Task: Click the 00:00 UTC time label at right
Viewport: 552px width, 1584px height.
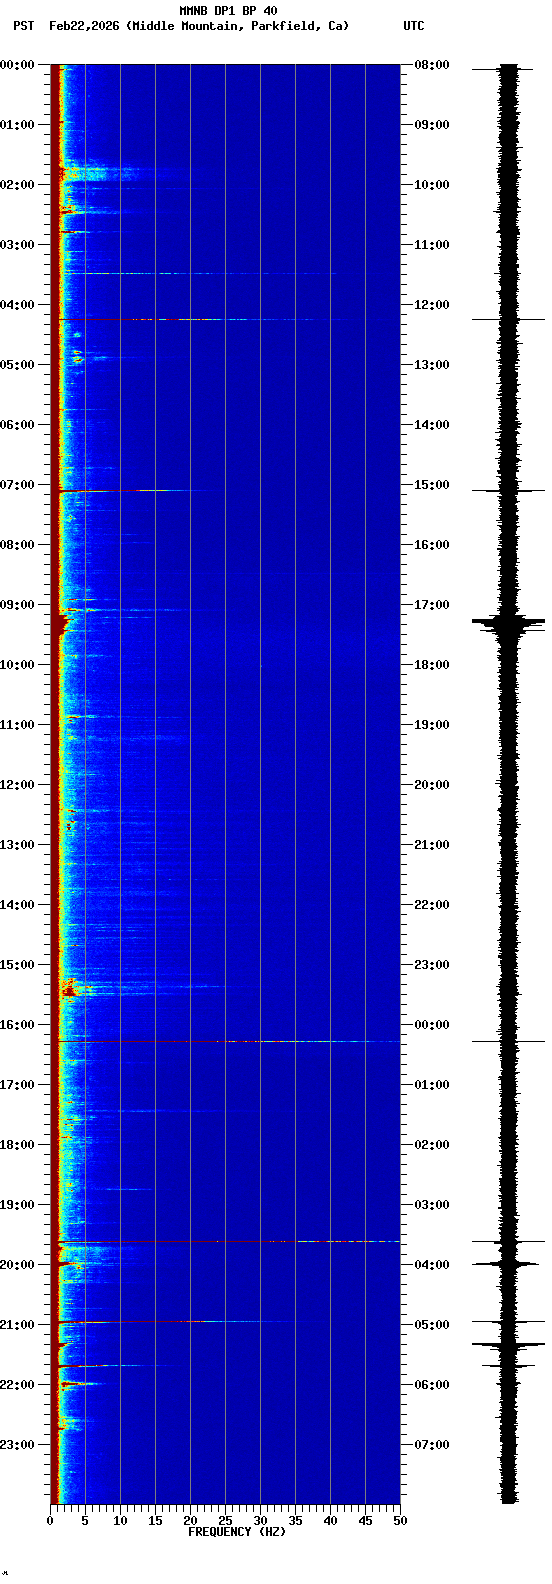Action: click(432, 1025)
